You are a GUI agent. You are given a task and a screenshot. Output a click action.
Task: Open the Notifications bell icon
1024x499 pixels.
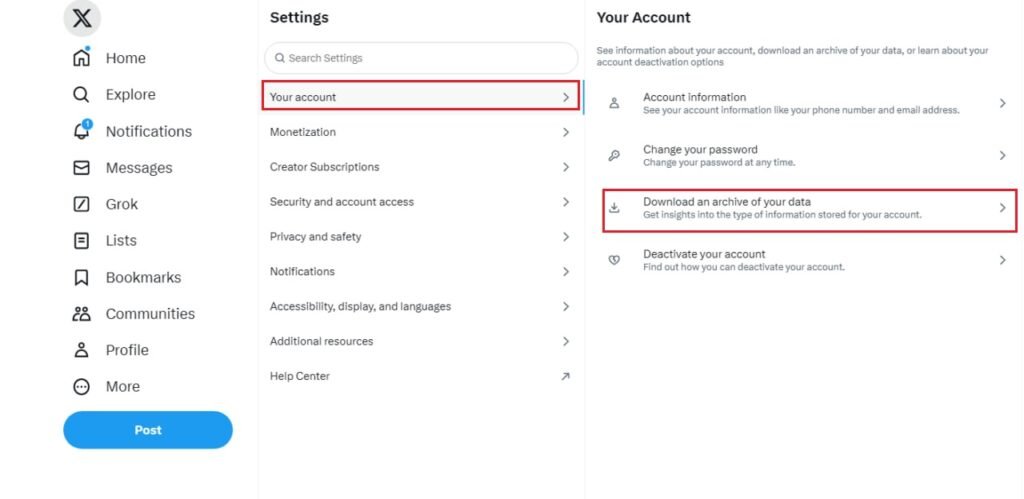tap(82, 131)
